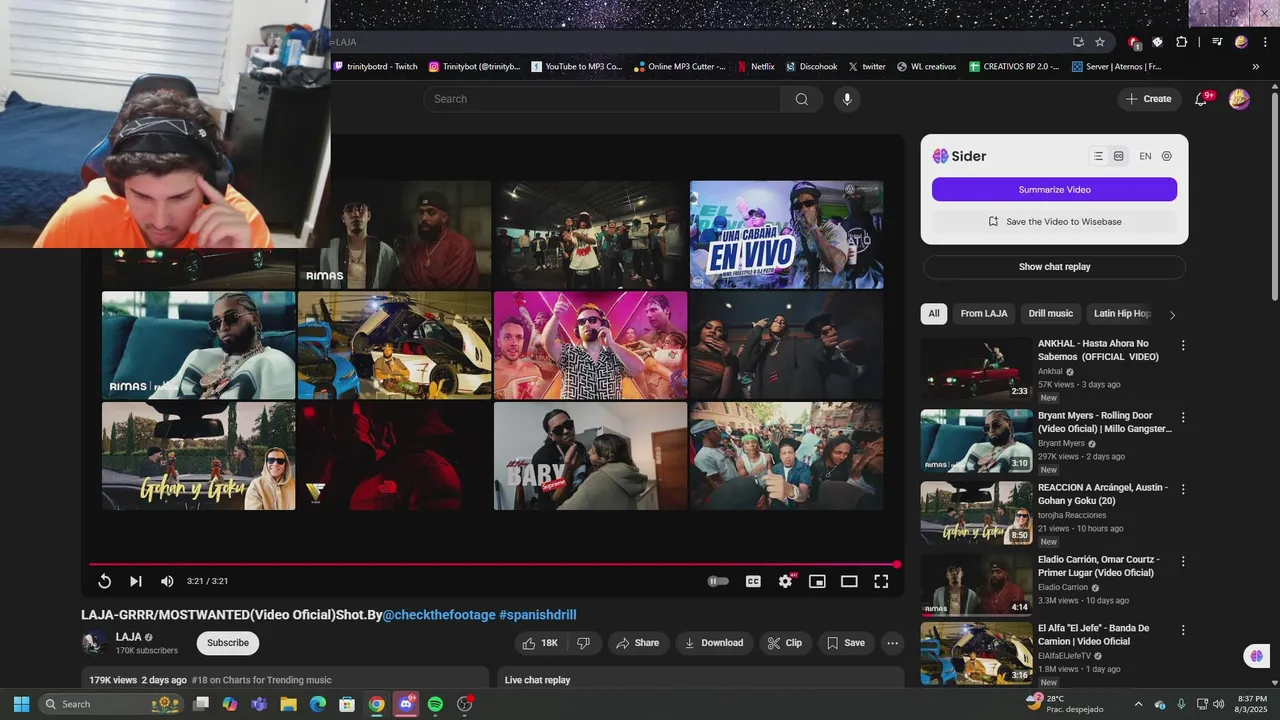The image size is (1280, 720).
Task: Open options for Bryant Myers Rolling Door
Action: click(1183, 417)
